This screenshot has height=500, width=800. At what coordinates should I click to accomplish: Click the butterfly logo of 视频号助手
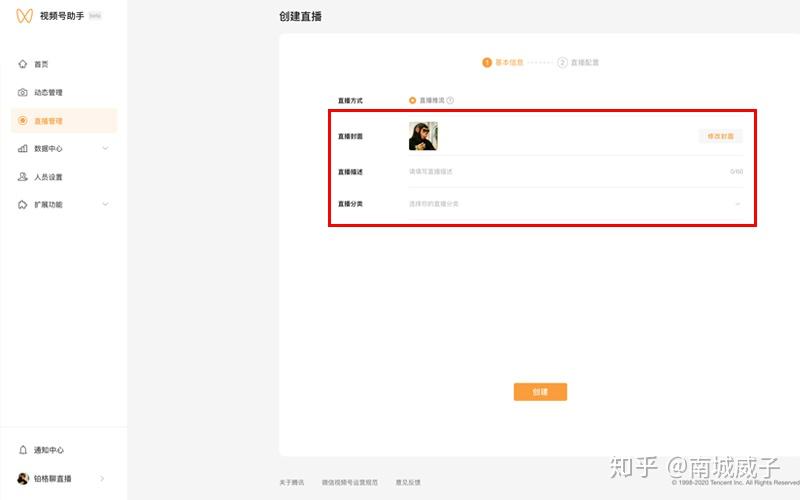tap(24, 16)
